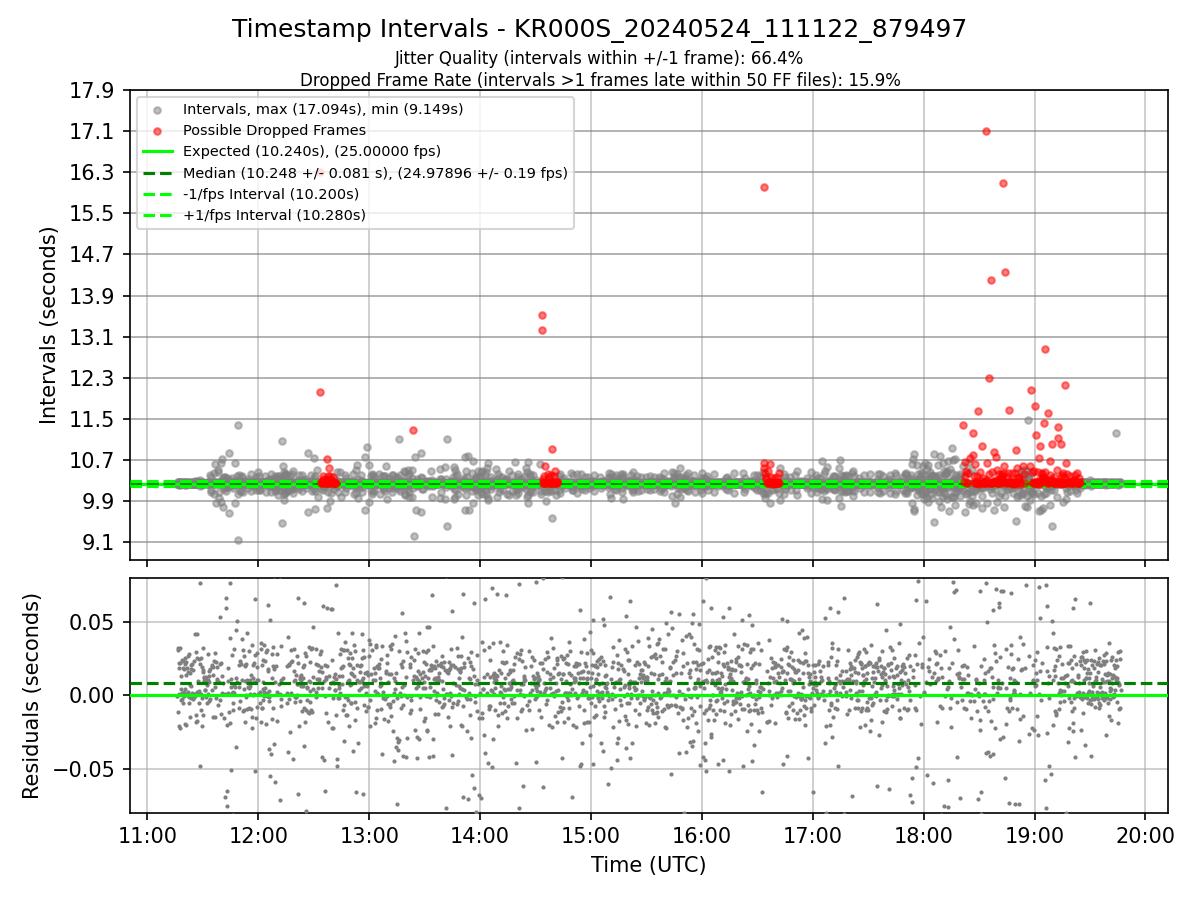Click the gray point at 11.2s right of 19:30
Viewport: 1200px width, 900px height.
1116,433
